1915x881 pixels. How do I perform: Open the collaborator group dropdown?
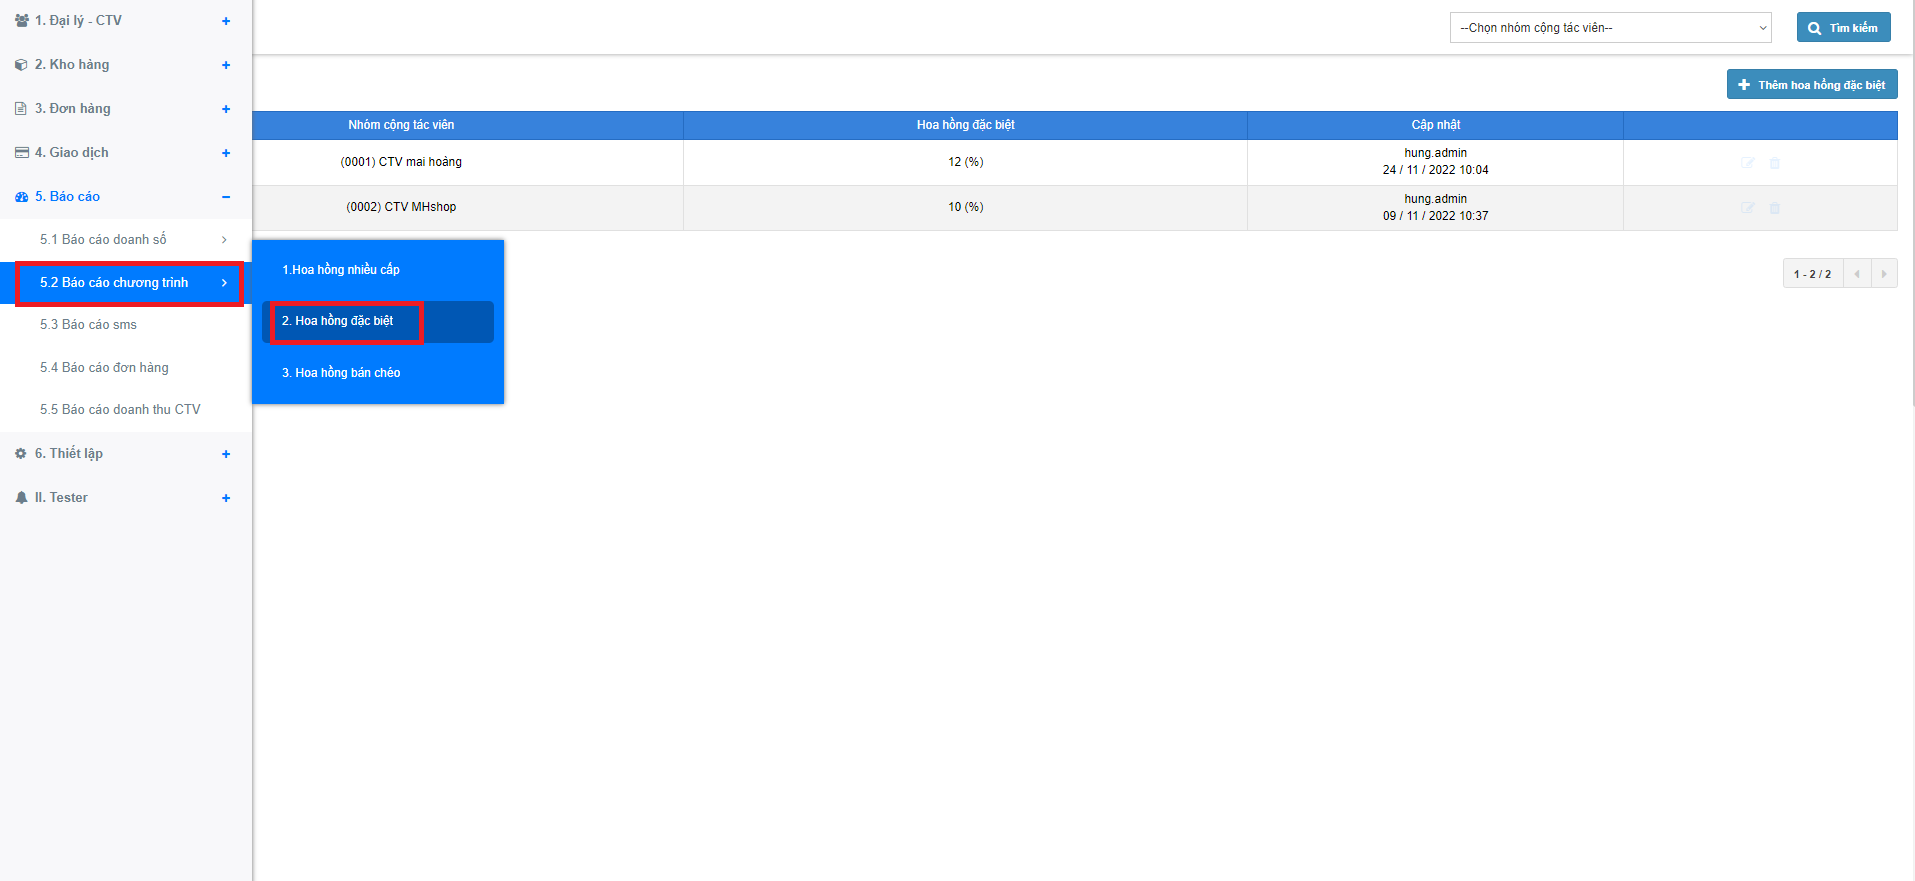(1610, 28)
